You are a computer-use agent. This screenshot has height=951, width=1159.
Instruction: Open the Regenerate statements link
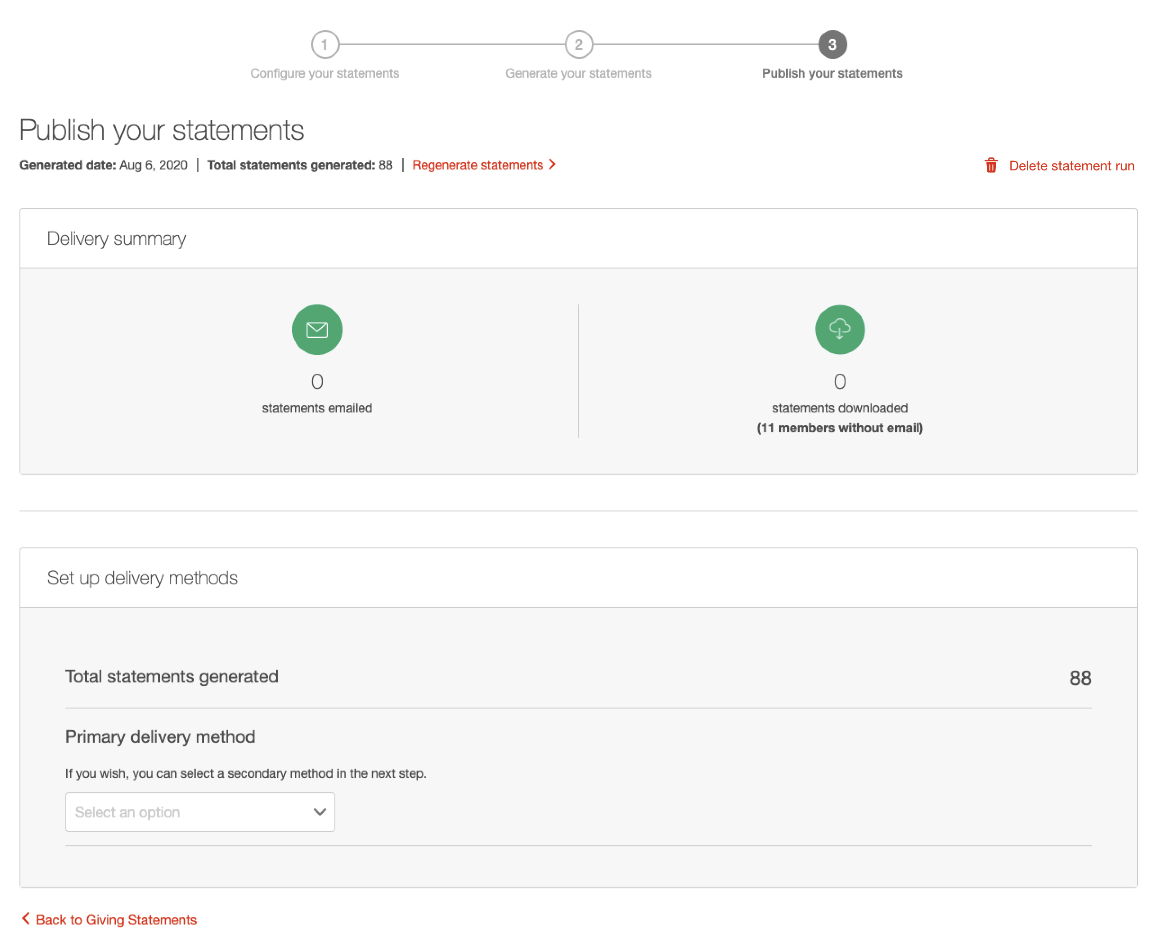[x=477, y=165]
